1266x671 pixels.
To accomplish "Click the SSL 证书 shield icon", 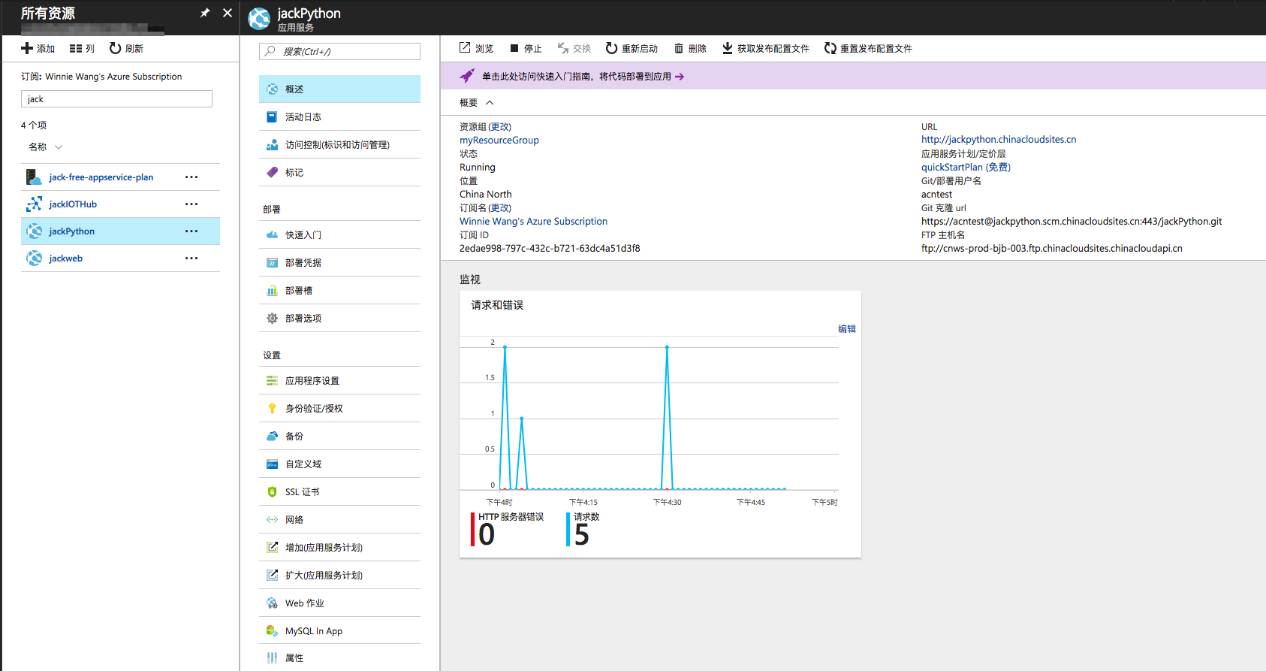I will coord(272,492).
